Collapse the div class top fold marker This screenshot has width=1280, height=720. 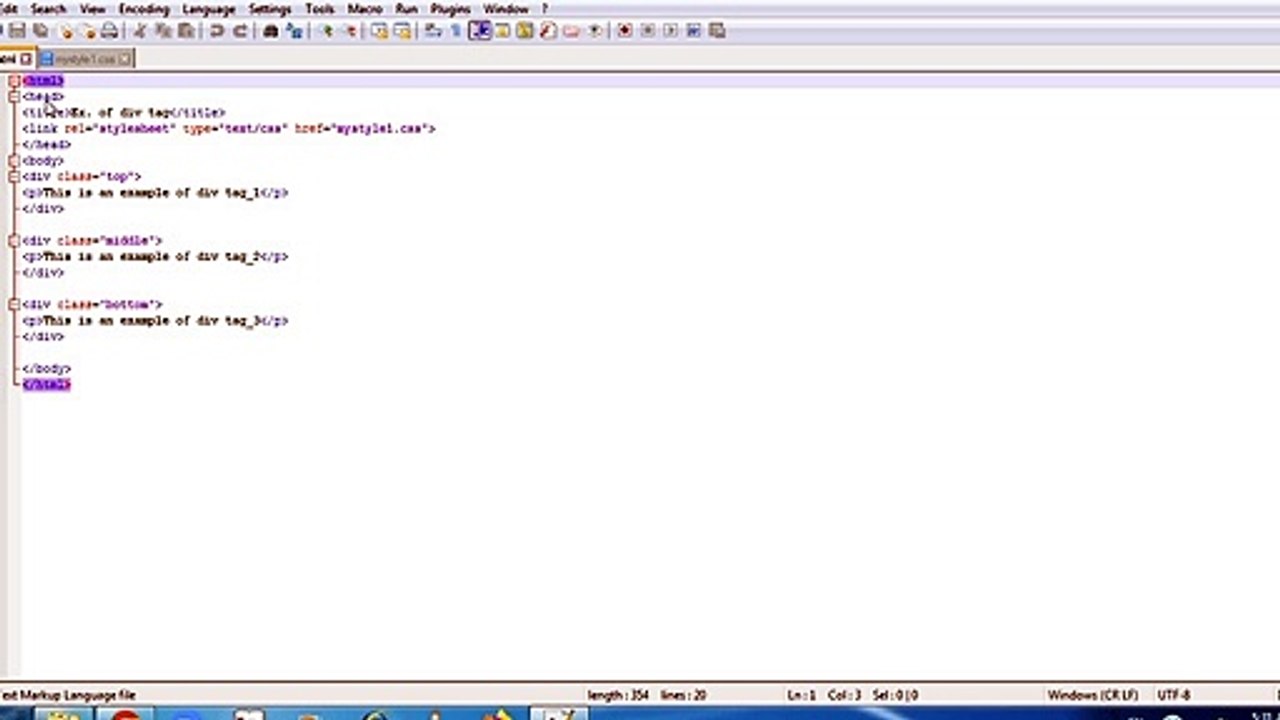[14, 177]
